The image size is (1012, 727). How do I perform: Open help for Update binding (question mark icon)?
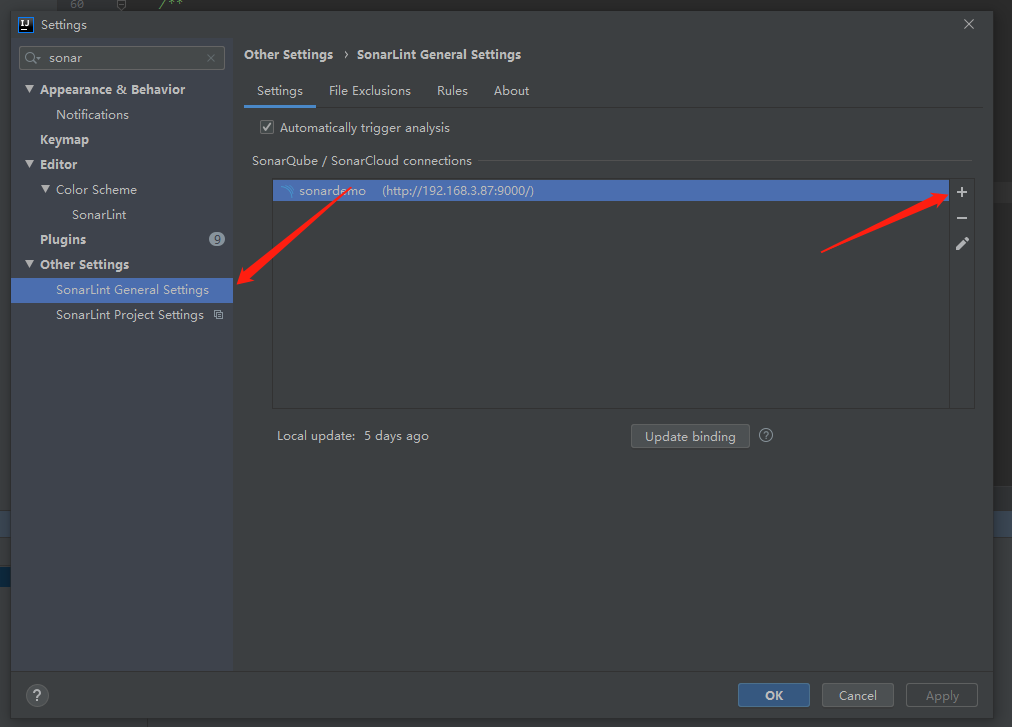pos(765,435)
